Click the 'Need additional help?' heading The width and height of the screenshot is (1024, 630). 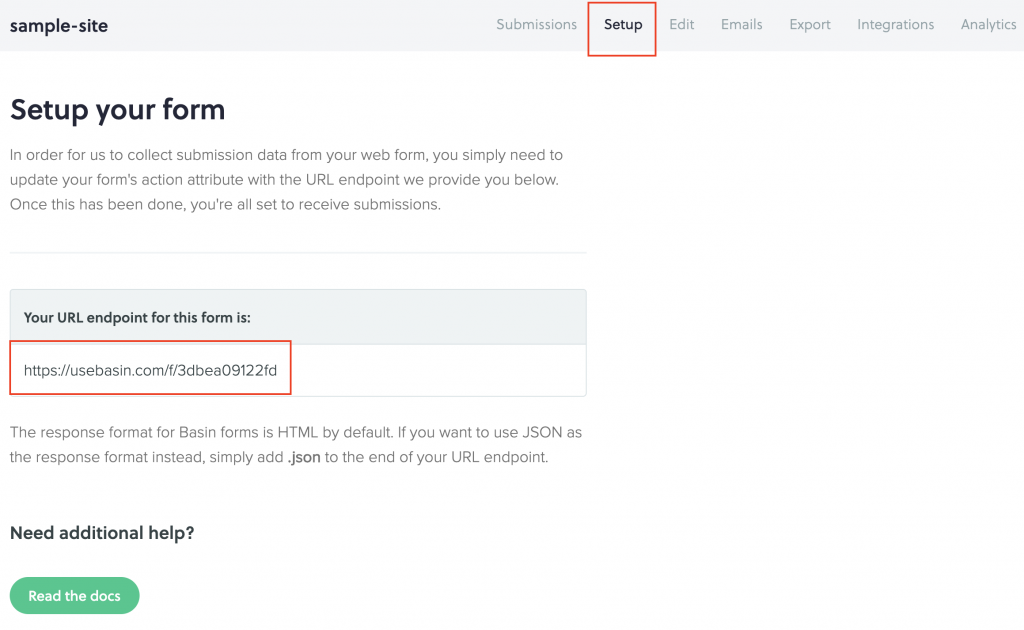point(102,533)
